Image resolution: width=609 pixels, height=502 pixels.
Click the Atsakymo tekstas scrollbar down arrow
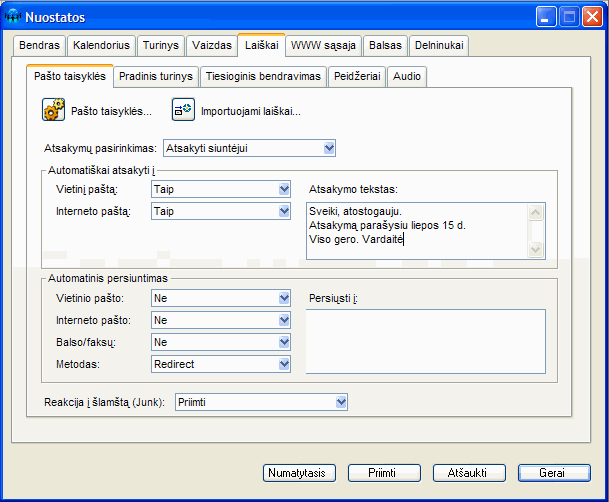535,250
